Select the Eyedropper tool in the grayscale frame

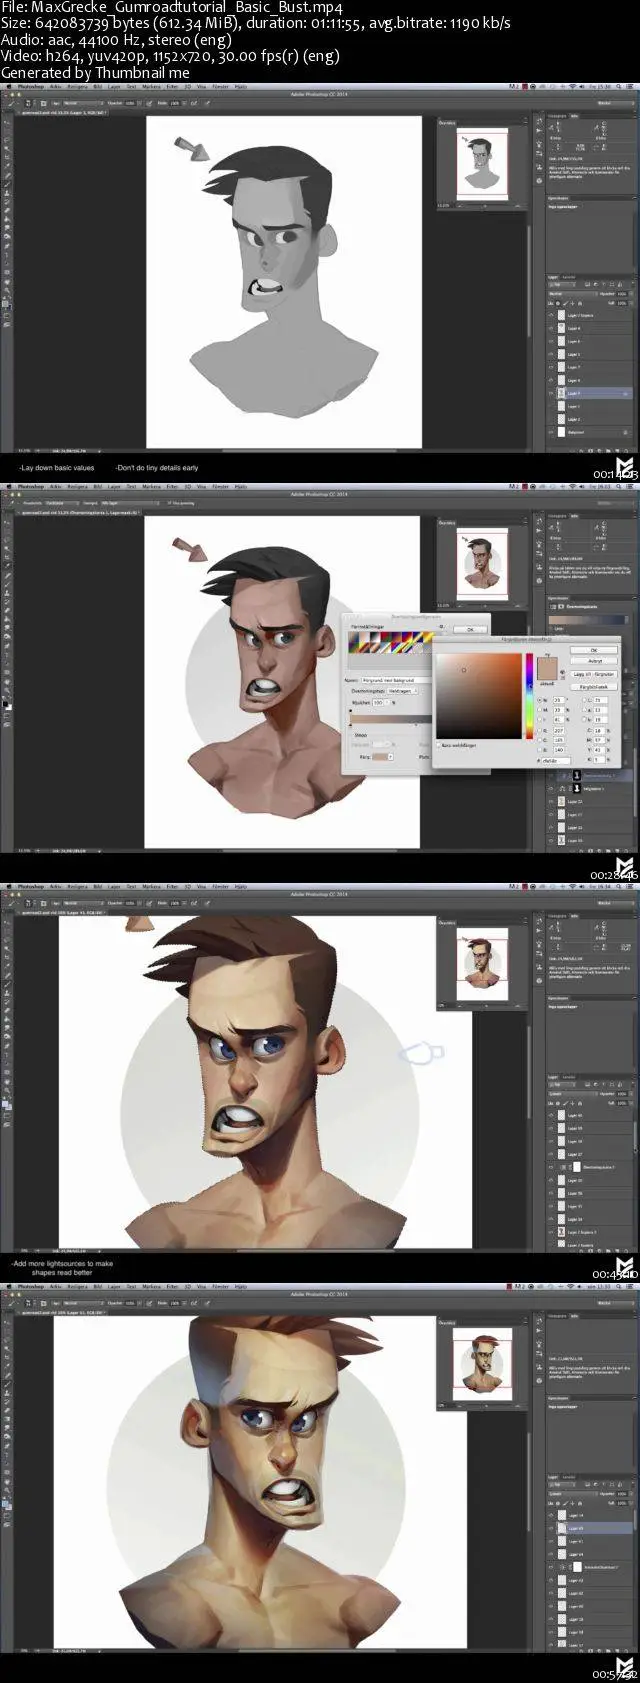click(x=7, y=165)
